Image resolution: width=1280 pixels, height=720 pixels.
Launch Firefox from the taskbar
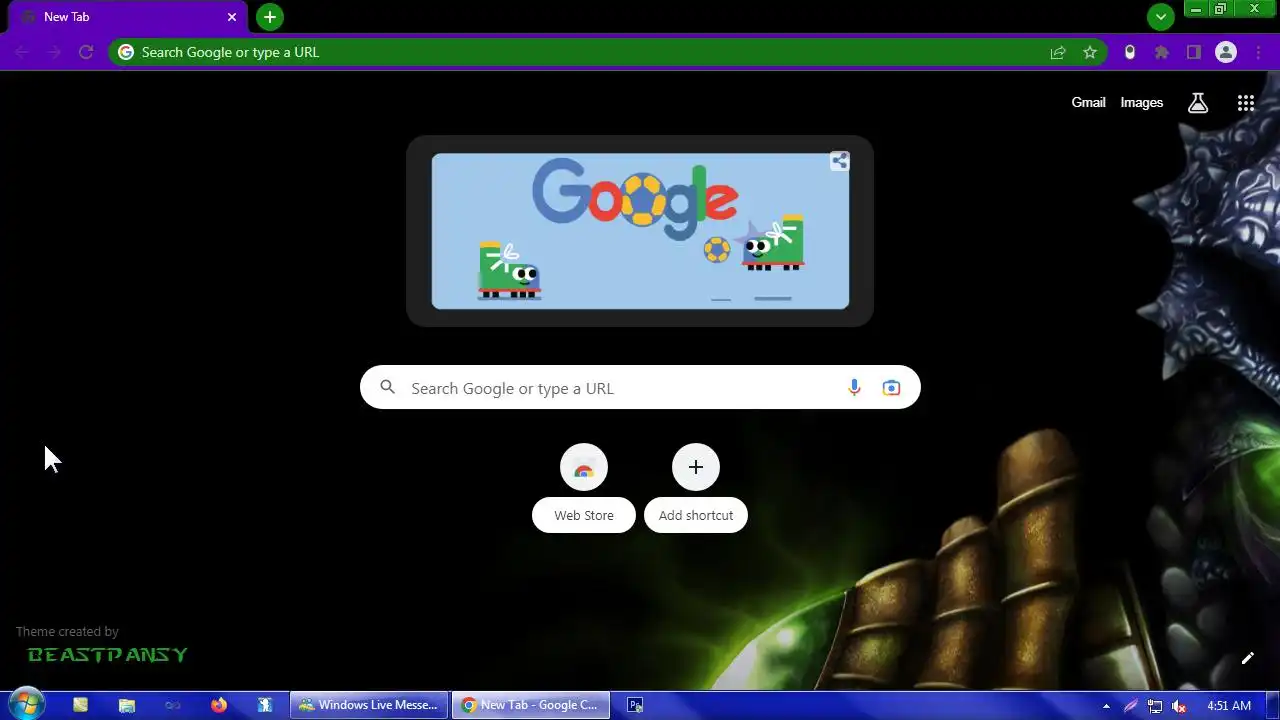pyautogui.click(x=219, y=705)
